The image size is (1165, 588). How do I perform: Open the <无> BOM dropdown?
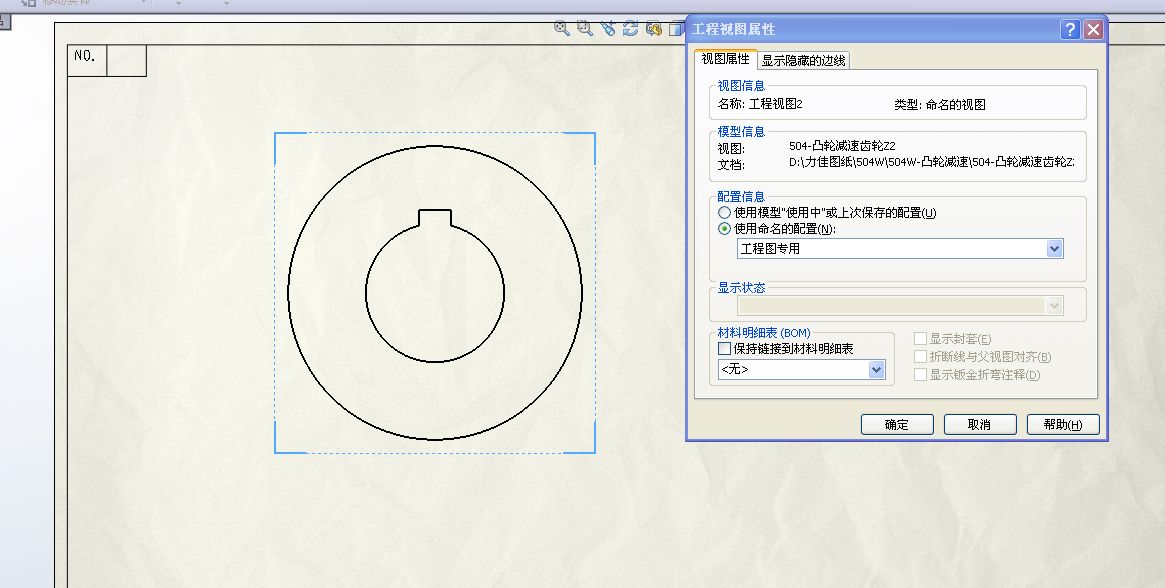[877, 369]
